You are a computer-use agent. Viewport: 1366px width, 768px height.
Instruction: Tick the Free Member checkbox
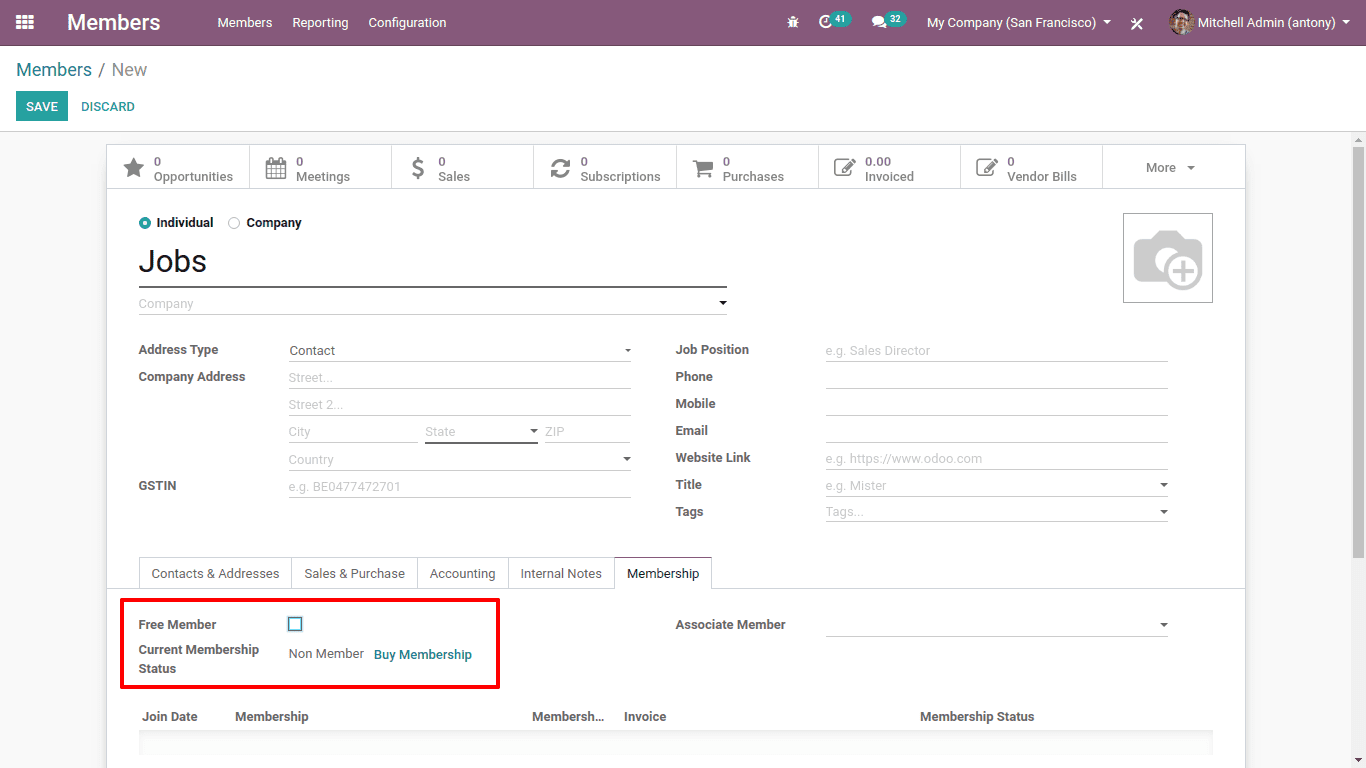click(x=295, y=624)
